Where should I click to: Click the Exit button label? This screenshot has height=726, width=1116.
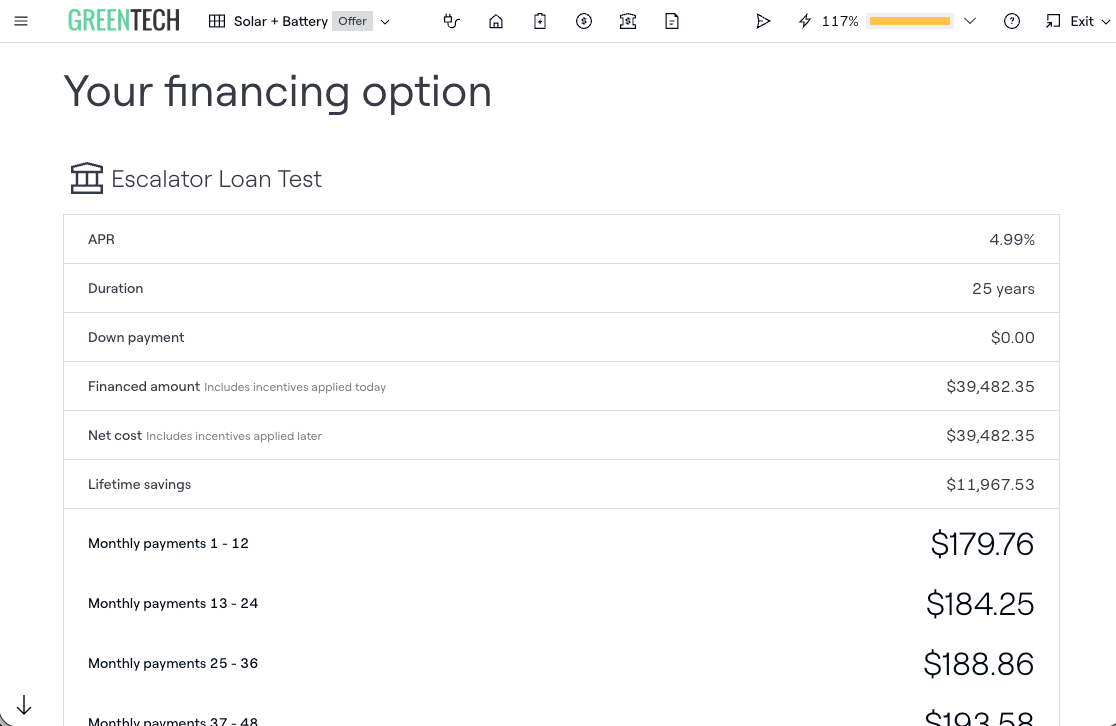(1081, 21)
